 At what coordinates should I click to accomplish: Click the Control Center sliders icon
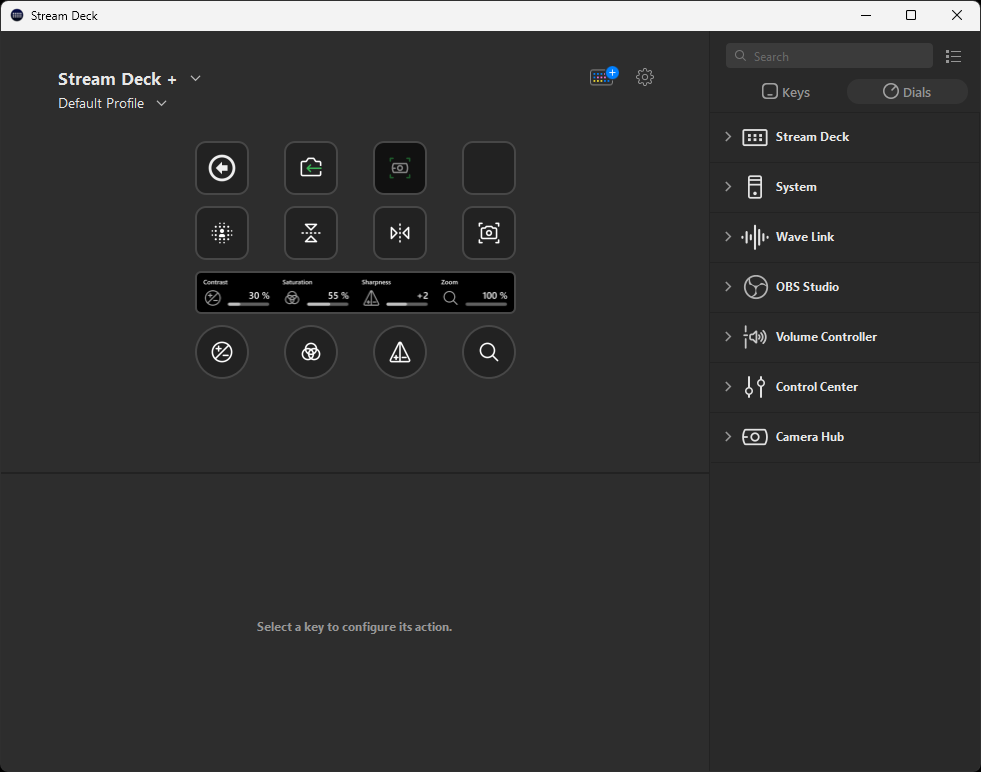point(755,387)
